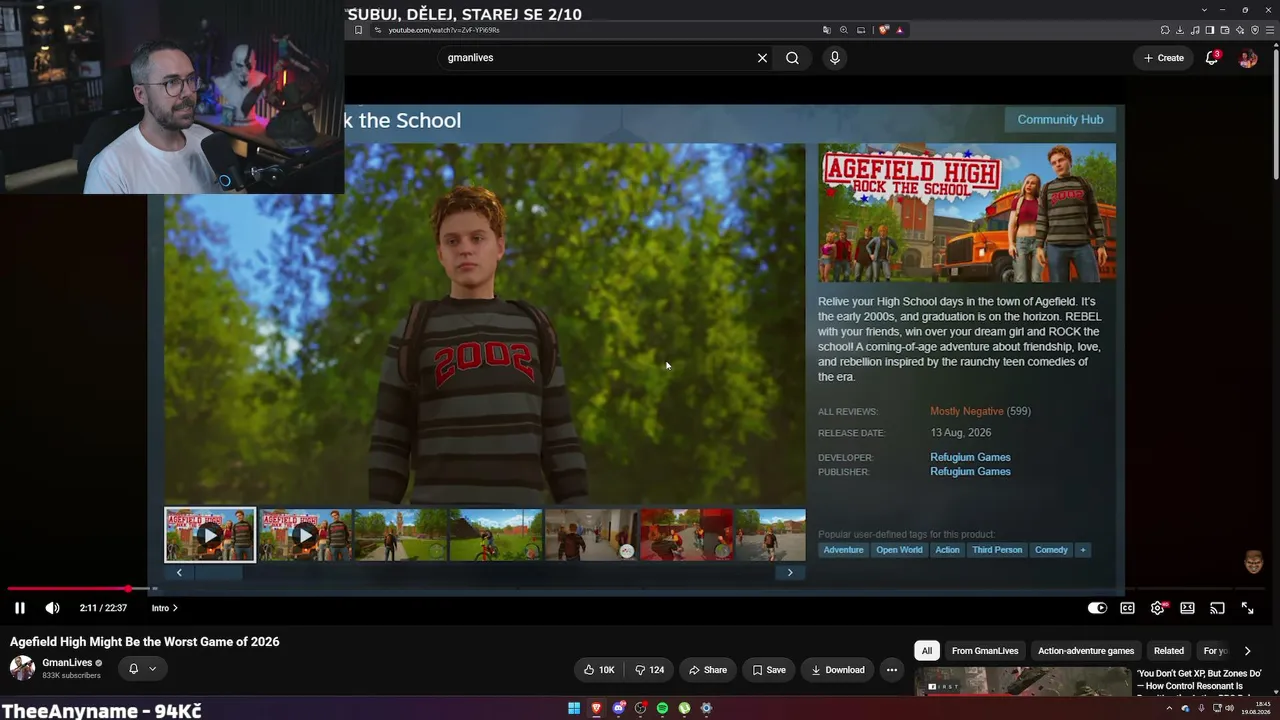The image size is (1280, 720).
Task: Expand the subscription notification bell dropdown
Action: pos(143,669)
